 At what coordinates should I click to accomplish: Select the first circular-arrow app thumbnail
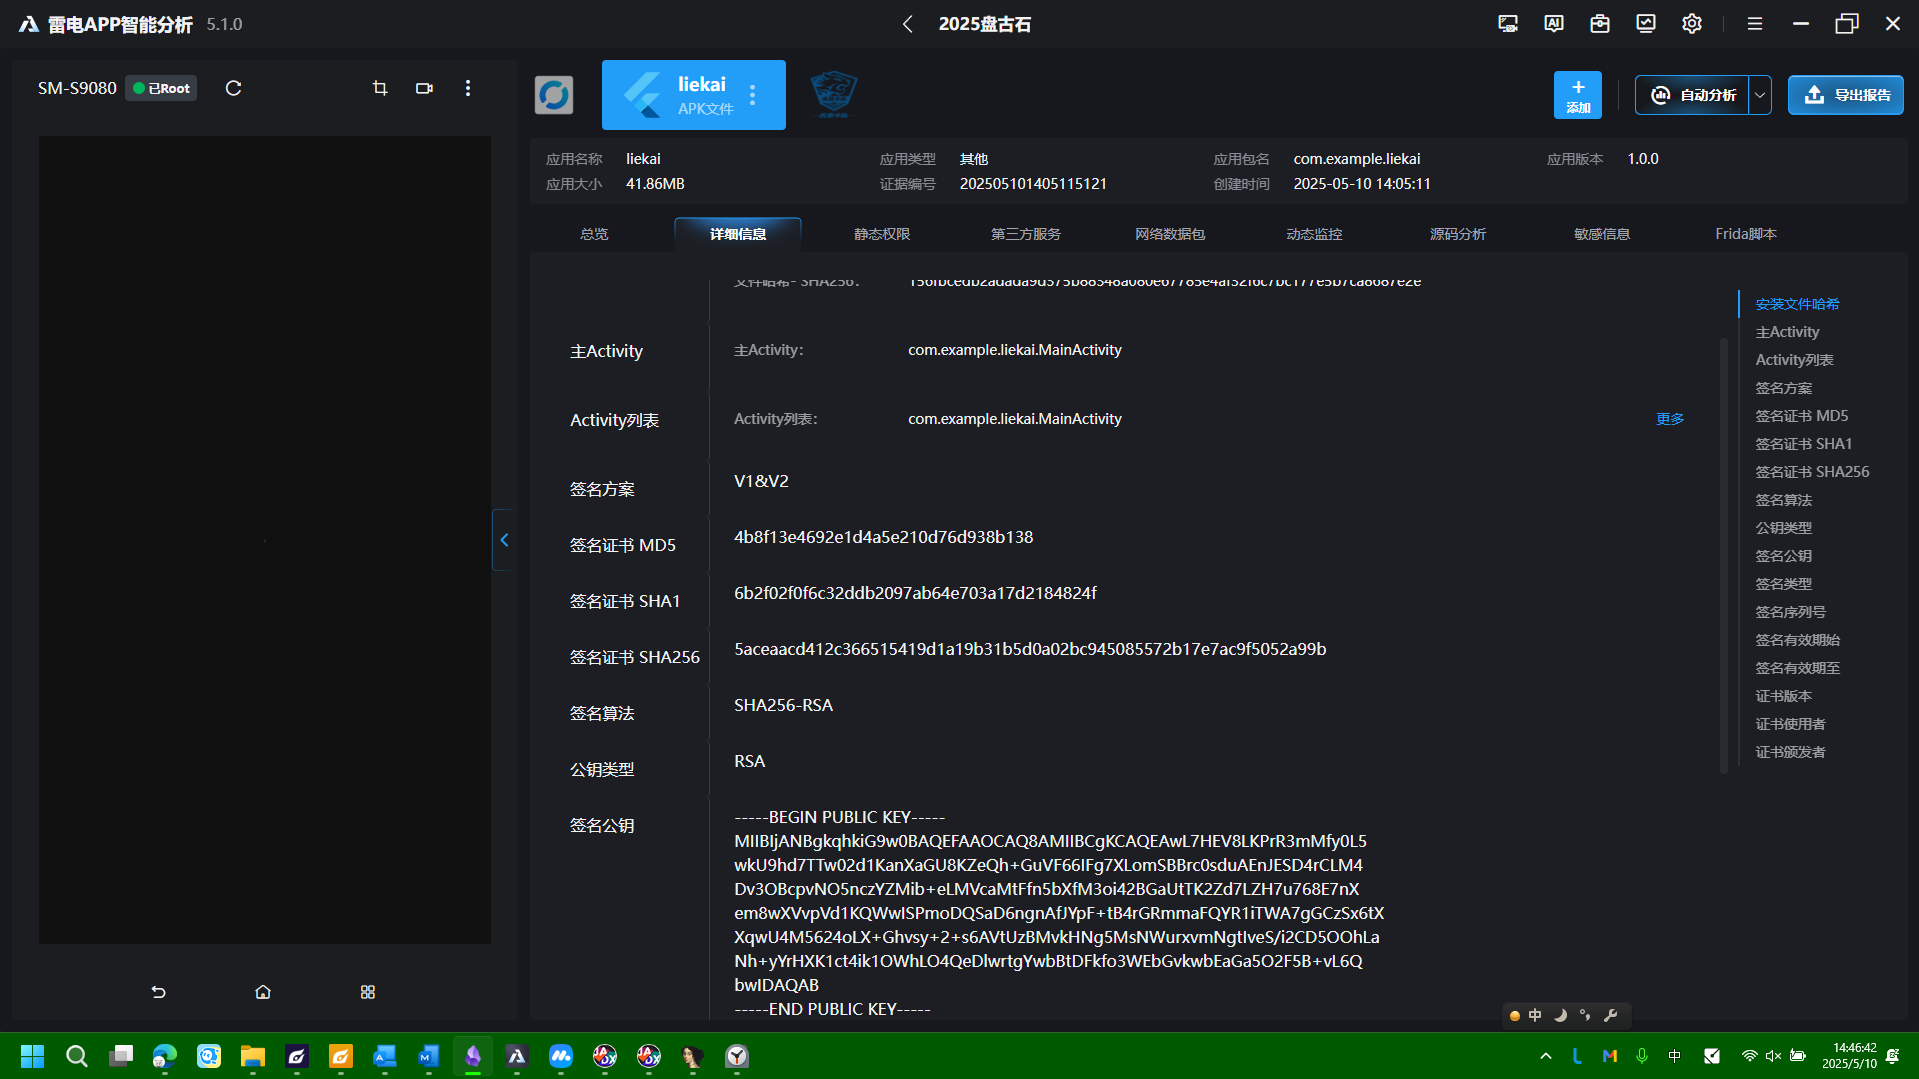click(554, 95)
